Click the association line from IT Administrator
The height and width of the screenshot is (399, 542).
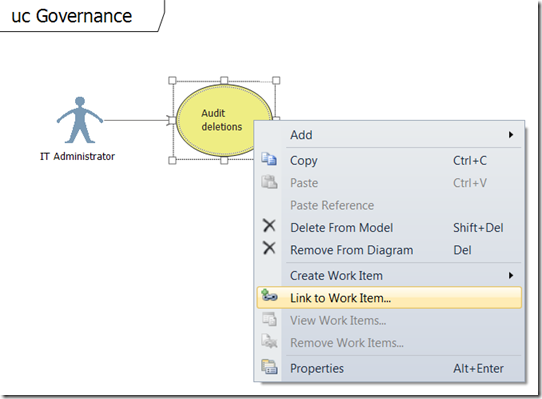tap(137, 120)
